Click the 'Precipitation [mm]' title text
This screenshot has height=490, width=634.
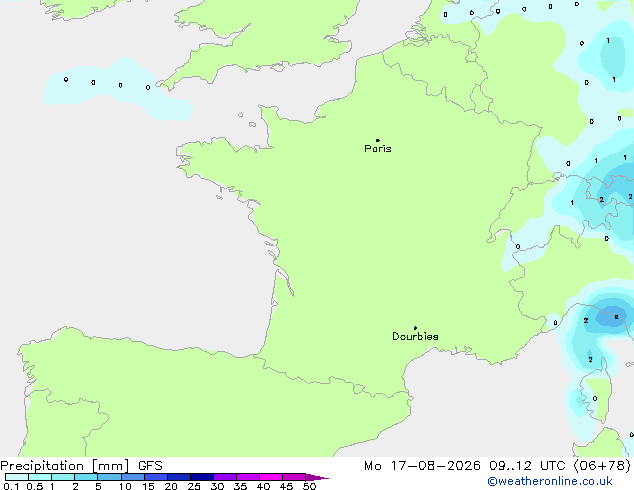point(65,466)
